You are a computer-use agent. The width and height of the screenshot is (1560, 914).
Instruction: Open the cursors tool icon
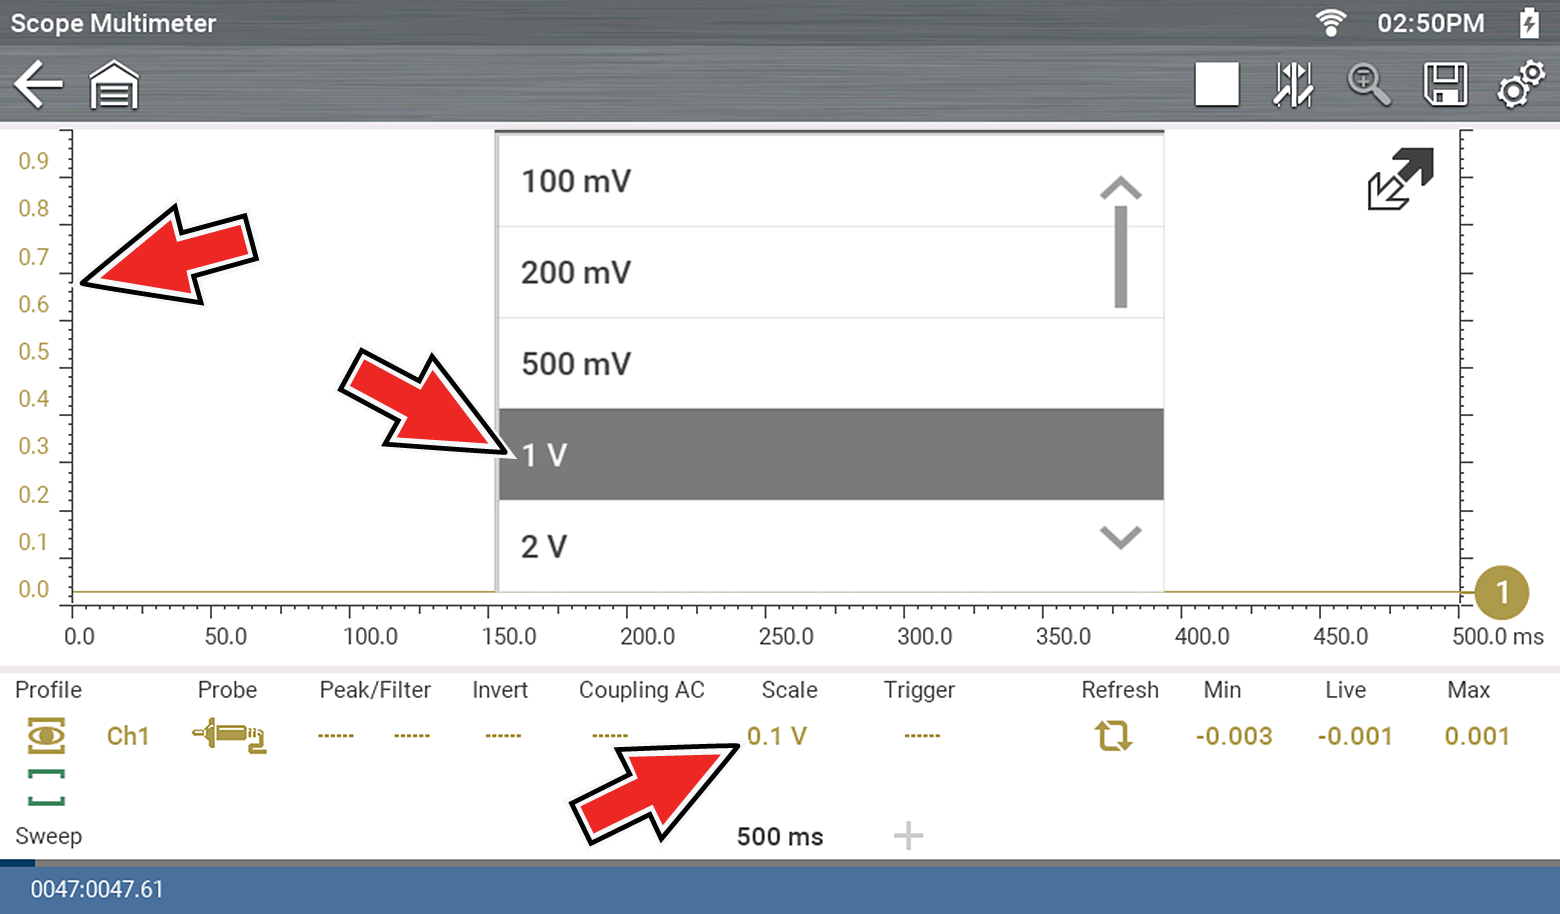(x=1292, y=85)
